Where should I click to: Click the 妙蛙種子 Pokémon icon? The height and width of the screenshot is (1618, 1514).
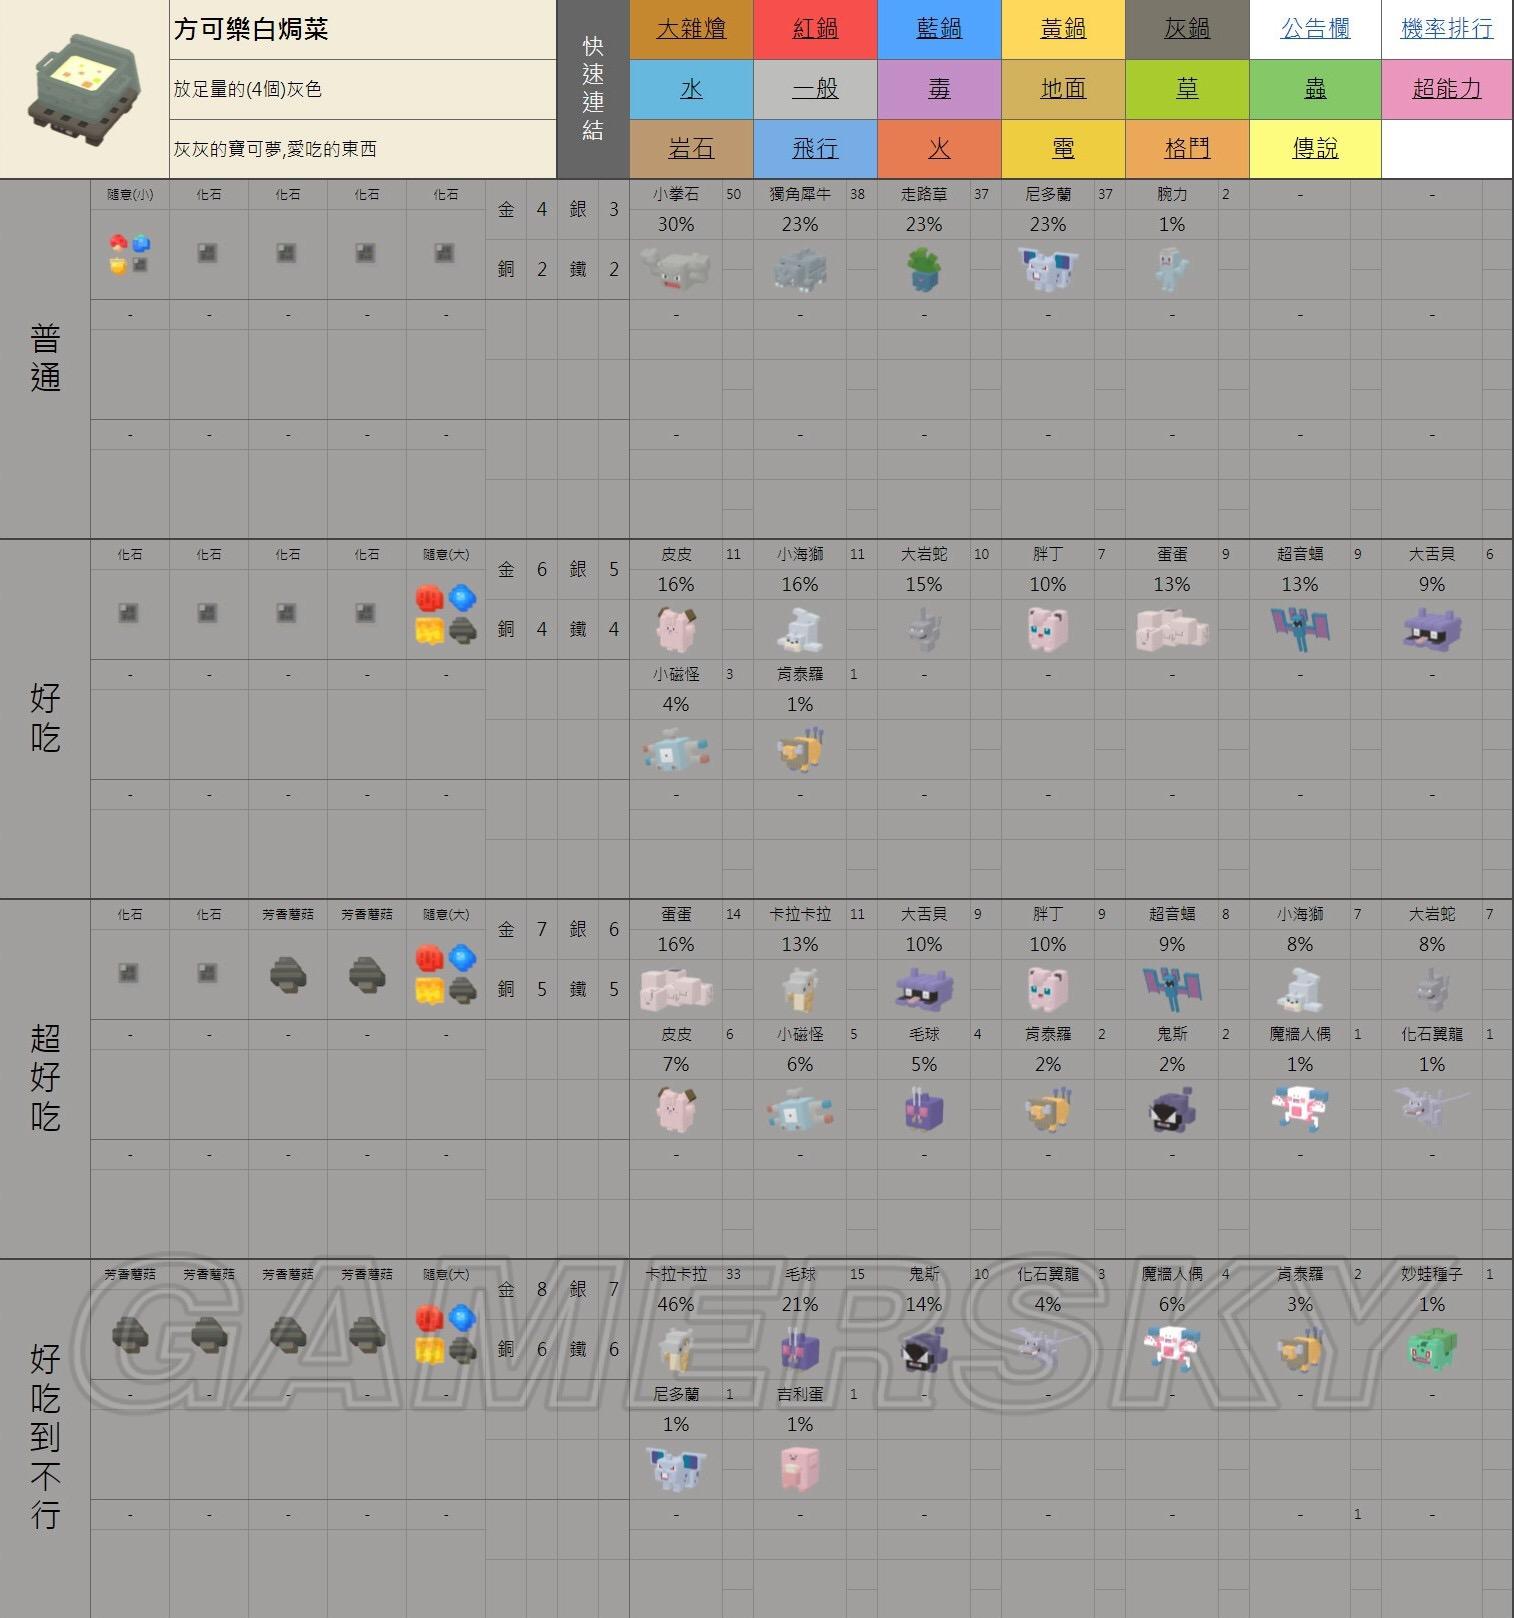[1432, 1350]
